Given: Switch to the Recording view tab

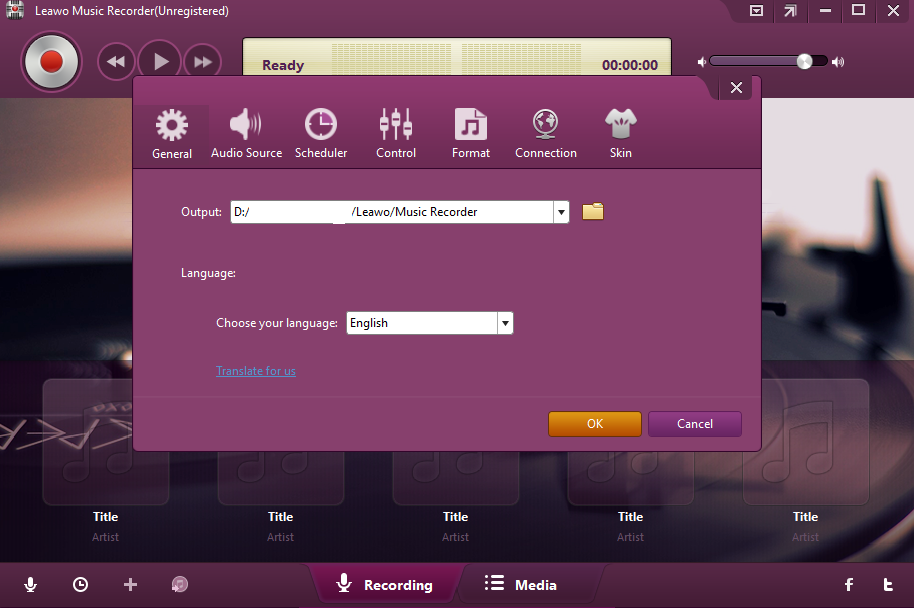Looking at the screenshot, I should pyautogui.click(x=385, y=584).
